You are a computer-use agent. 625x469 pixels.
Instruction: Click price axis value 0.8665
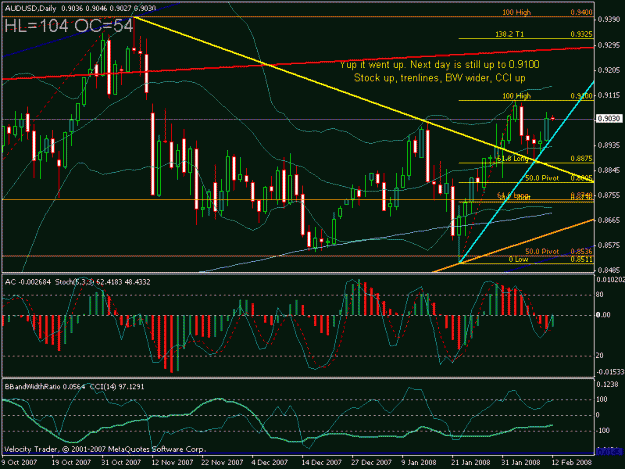pos(610,220)
